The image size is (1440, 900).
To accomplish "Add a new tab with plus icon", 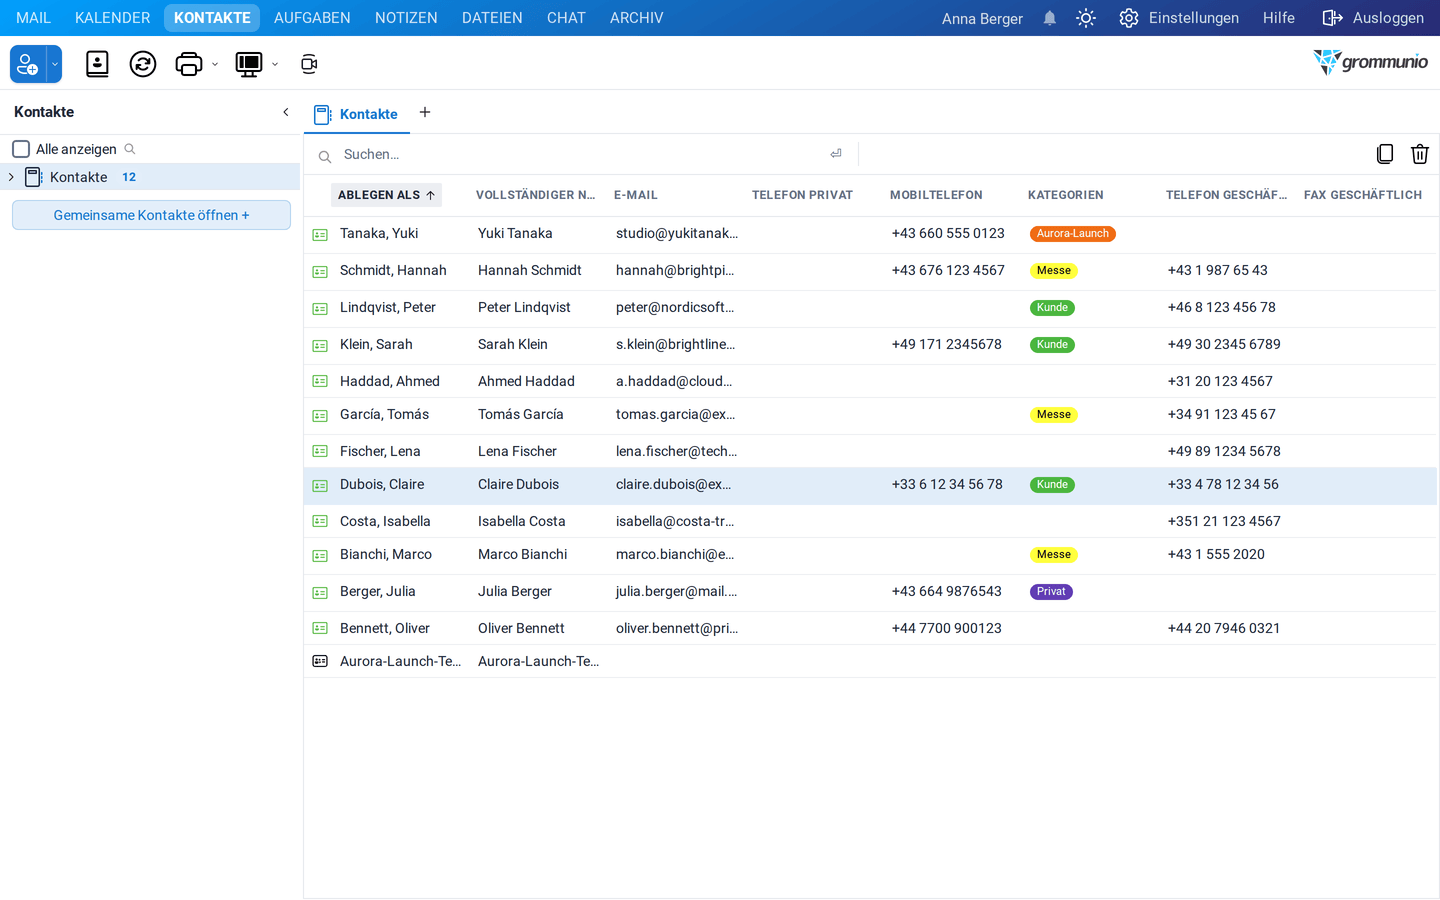I will coord(425,112).
